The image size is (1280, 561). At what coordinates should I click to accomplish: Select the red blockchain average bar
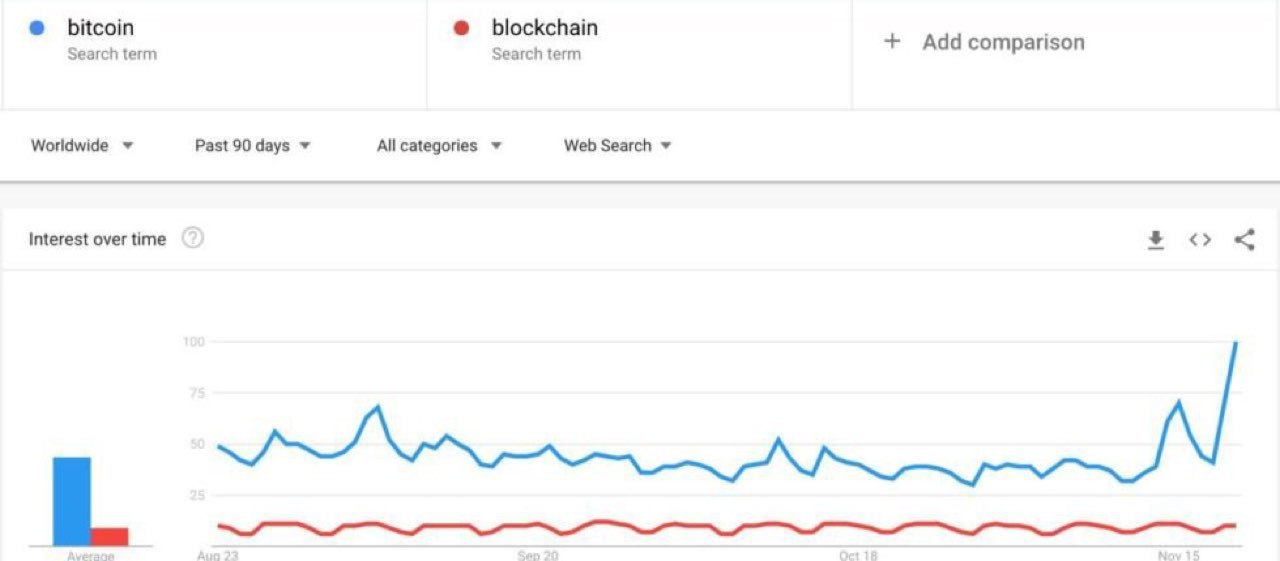110,537
